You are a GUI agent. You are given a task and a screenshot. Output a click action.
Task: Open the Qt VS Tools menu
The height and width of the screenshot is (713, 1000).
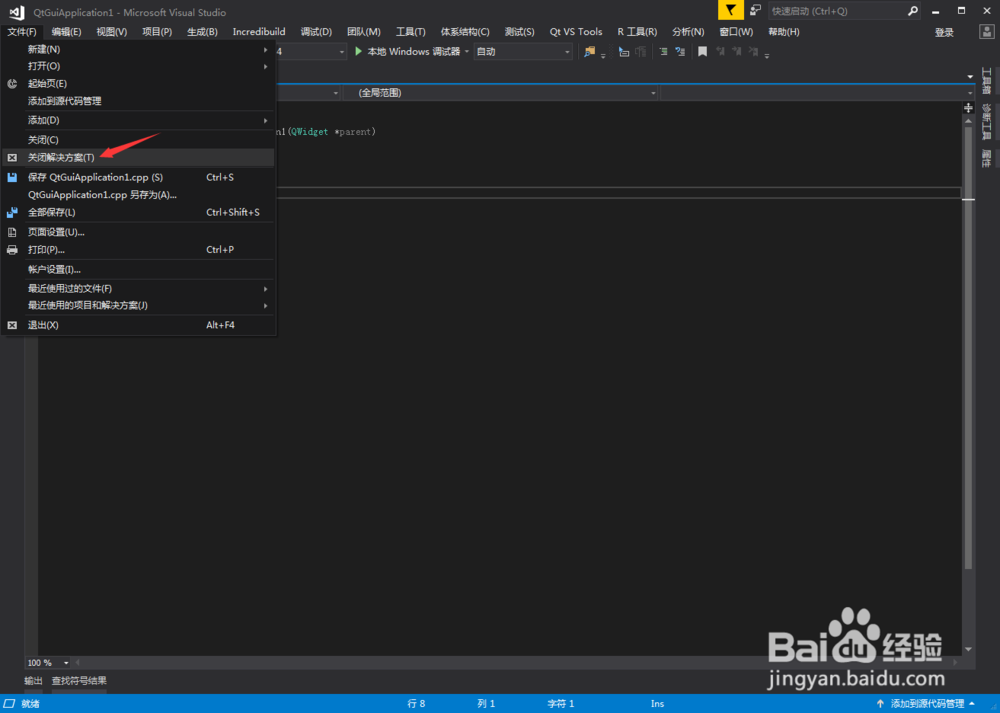576,32
